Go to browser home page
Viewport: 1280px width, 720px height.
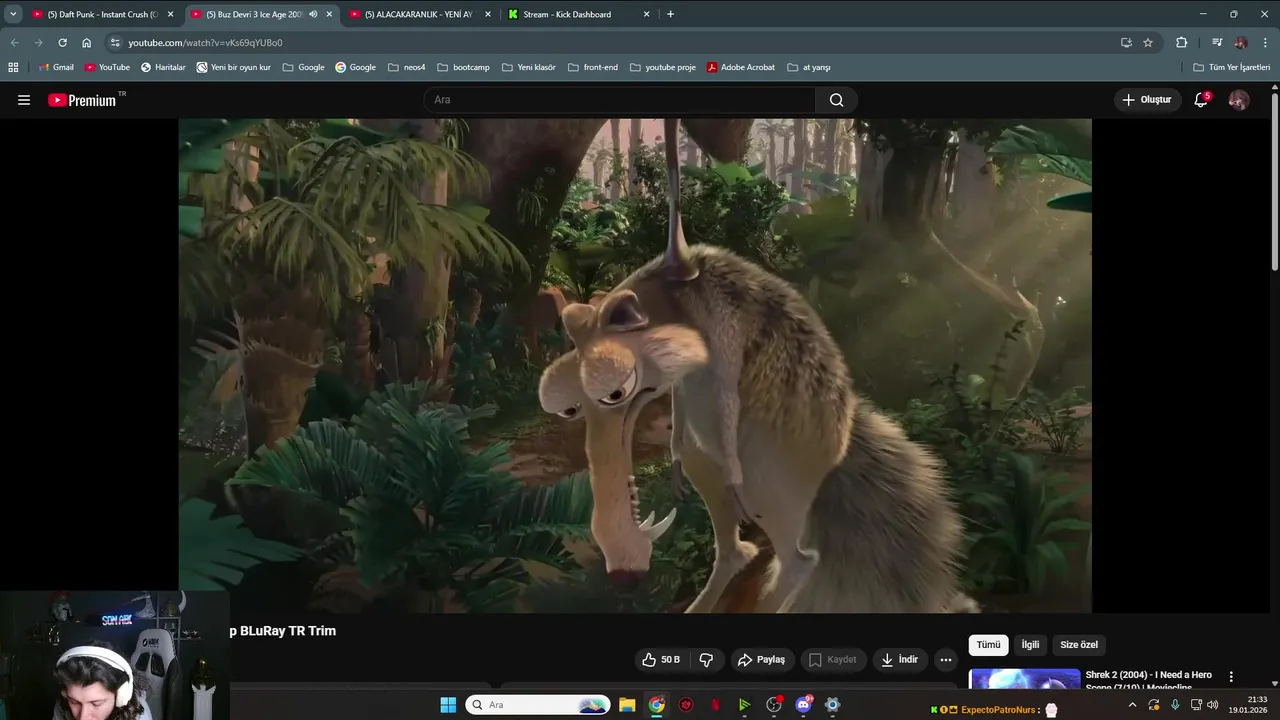tap(86, 43)
